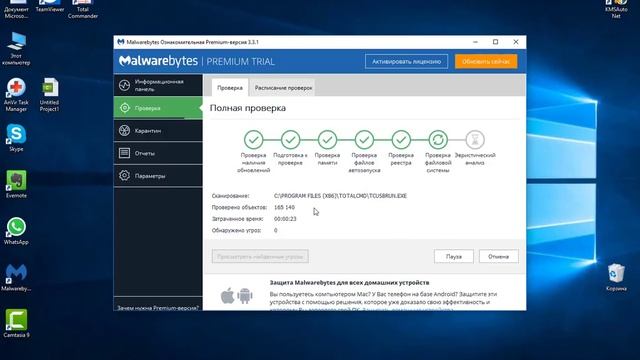The image size is (640, 360).
Task: Click Активировать лицензию button
Action: [407, 62]
